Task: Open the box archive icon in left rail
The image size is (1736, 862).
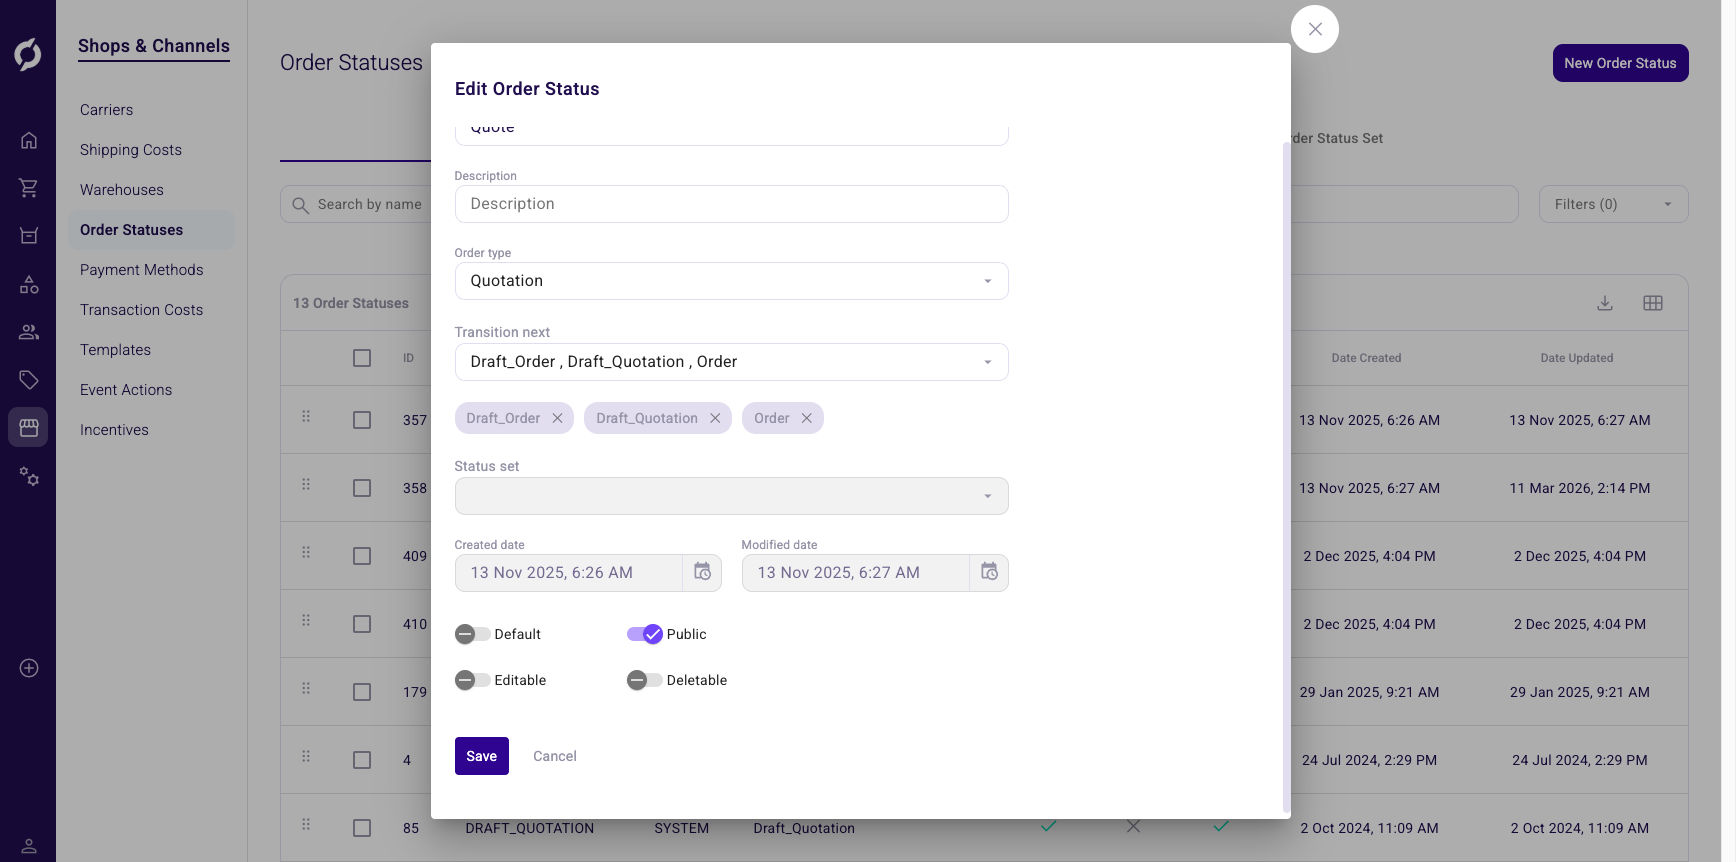Action: (29, 236)
